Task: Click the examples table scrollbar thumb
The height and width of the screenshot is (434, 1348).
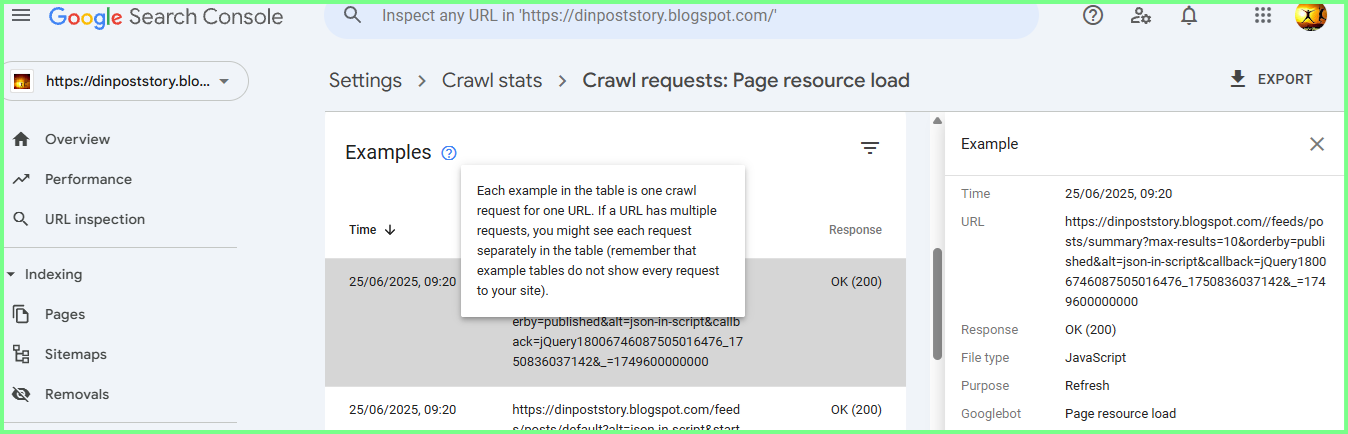Action: pyautogui.click(x=937, y=303)
